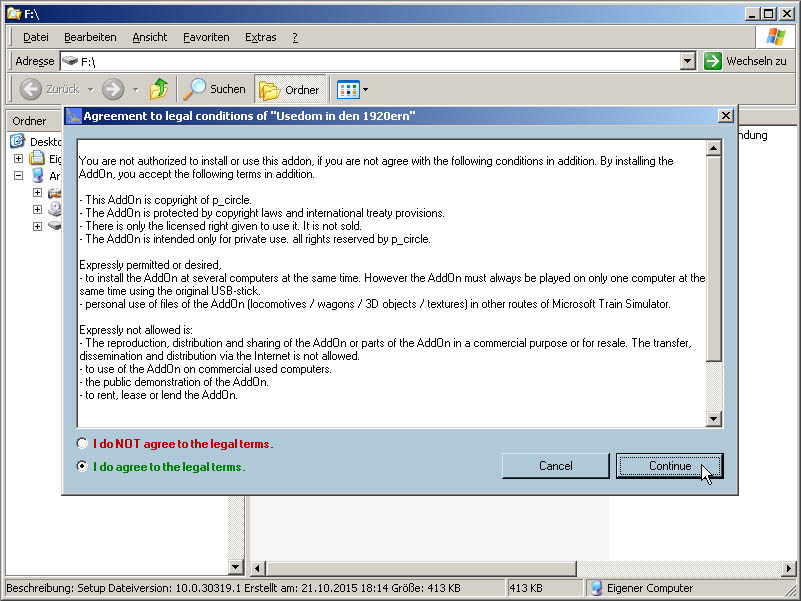Expand the Views button dropdown arrow
The width and height of the screenshot is (801, 601).
[365, 89]
